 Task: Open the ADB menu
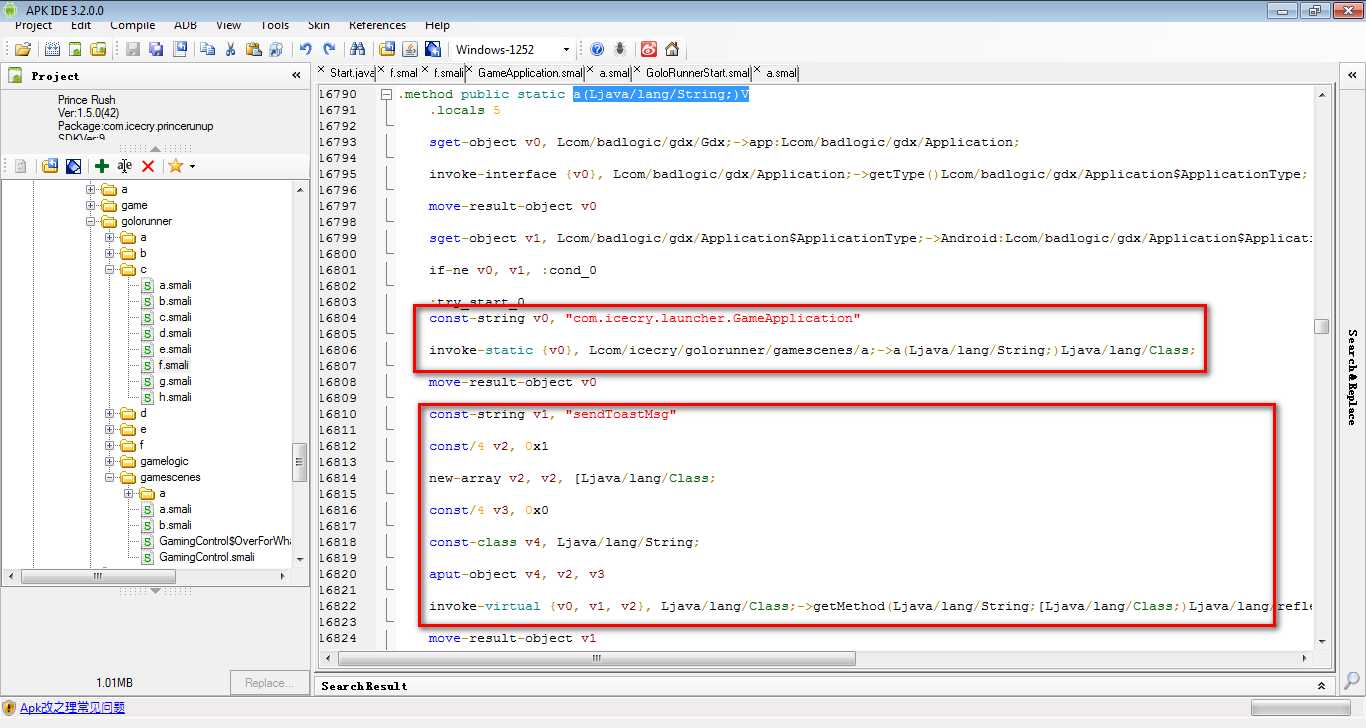coord(186,25)
